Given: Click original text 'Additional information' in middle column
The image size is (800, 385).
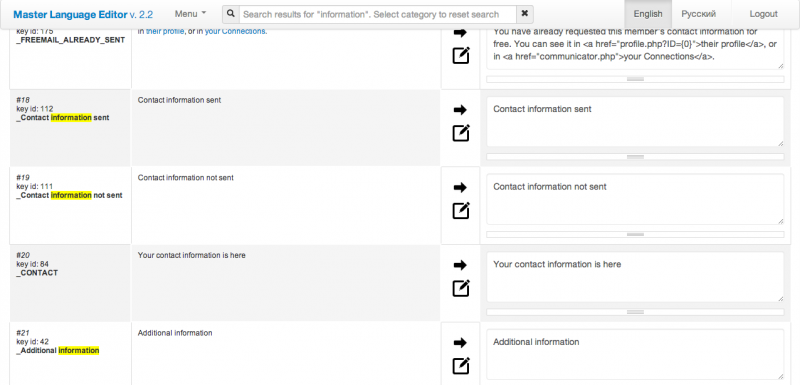Looking at the screenshot, I should [x=175, y=333].
